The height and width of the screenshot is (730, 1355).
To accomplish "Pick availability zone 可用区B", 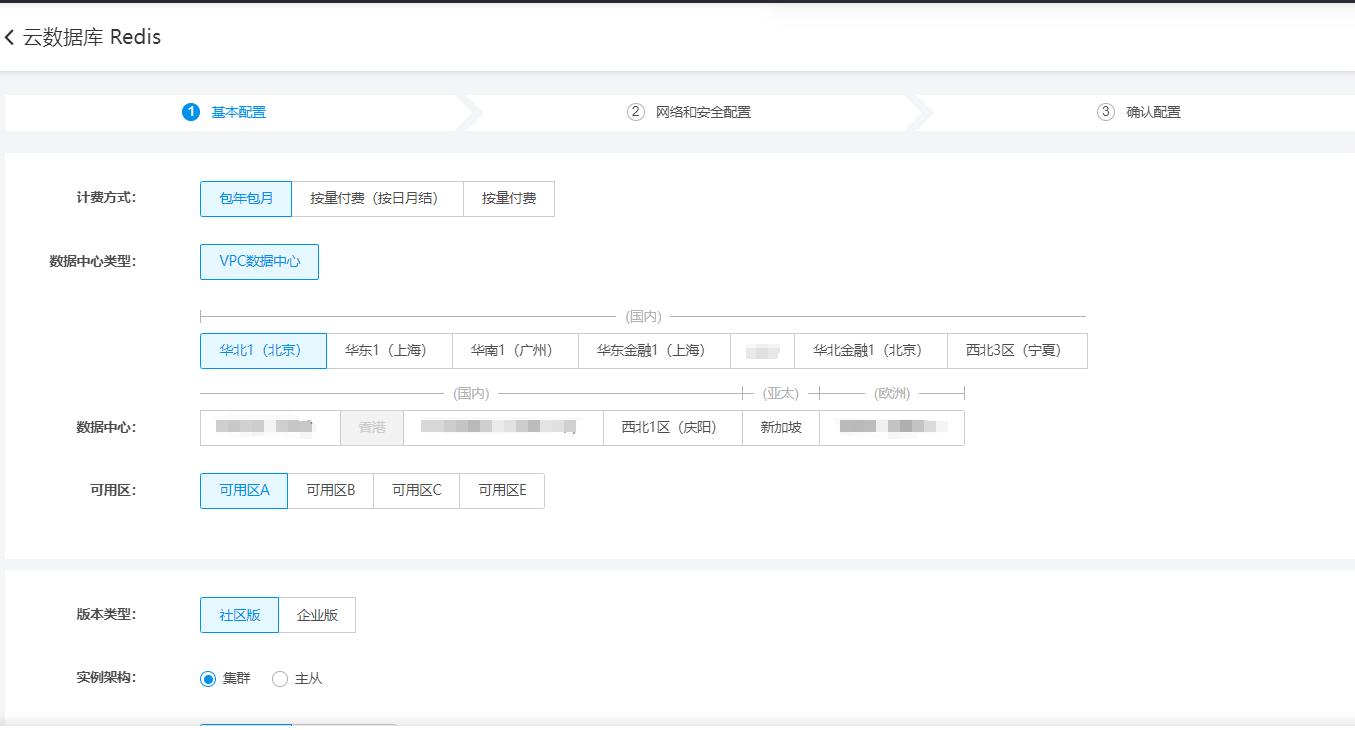I will coord(330,491).
